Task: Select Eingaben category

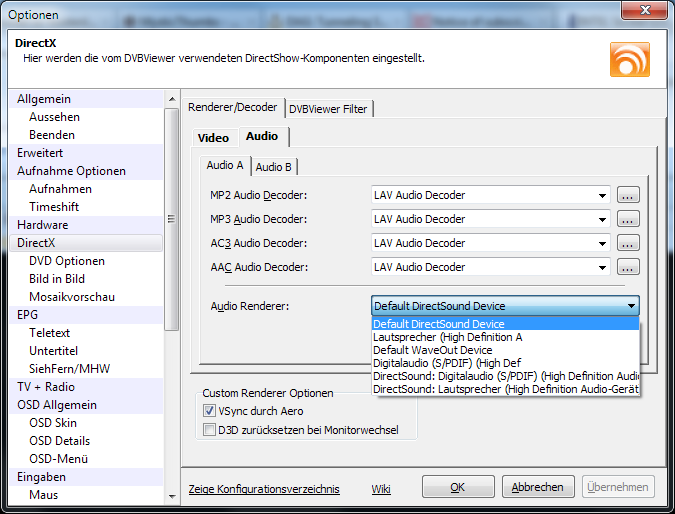Action: 86,477
